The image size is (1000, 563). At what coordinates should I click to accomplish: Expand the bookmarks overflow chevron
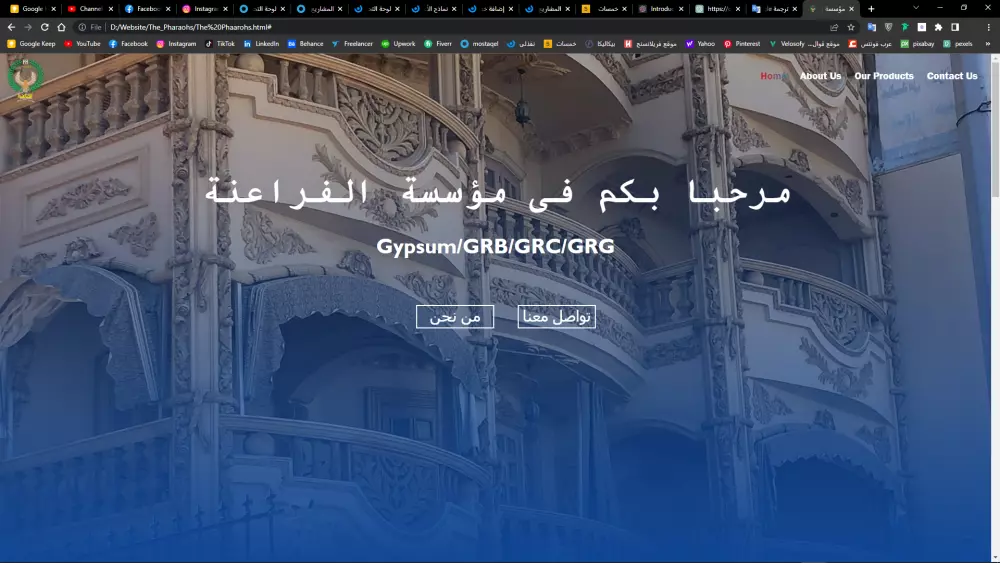tap(988, 44)
